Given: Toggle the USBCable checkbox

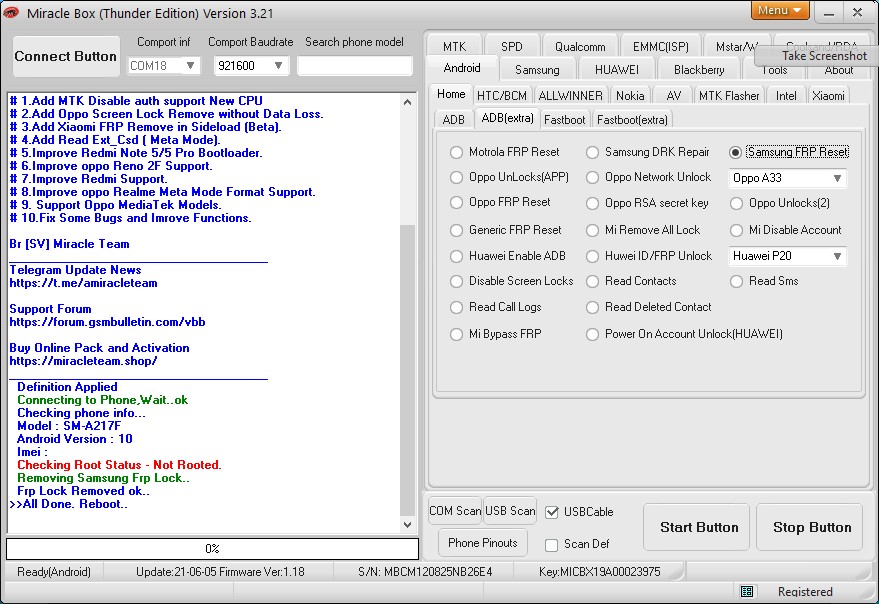Looking at the screenshot, I should (x=552, y=512).
